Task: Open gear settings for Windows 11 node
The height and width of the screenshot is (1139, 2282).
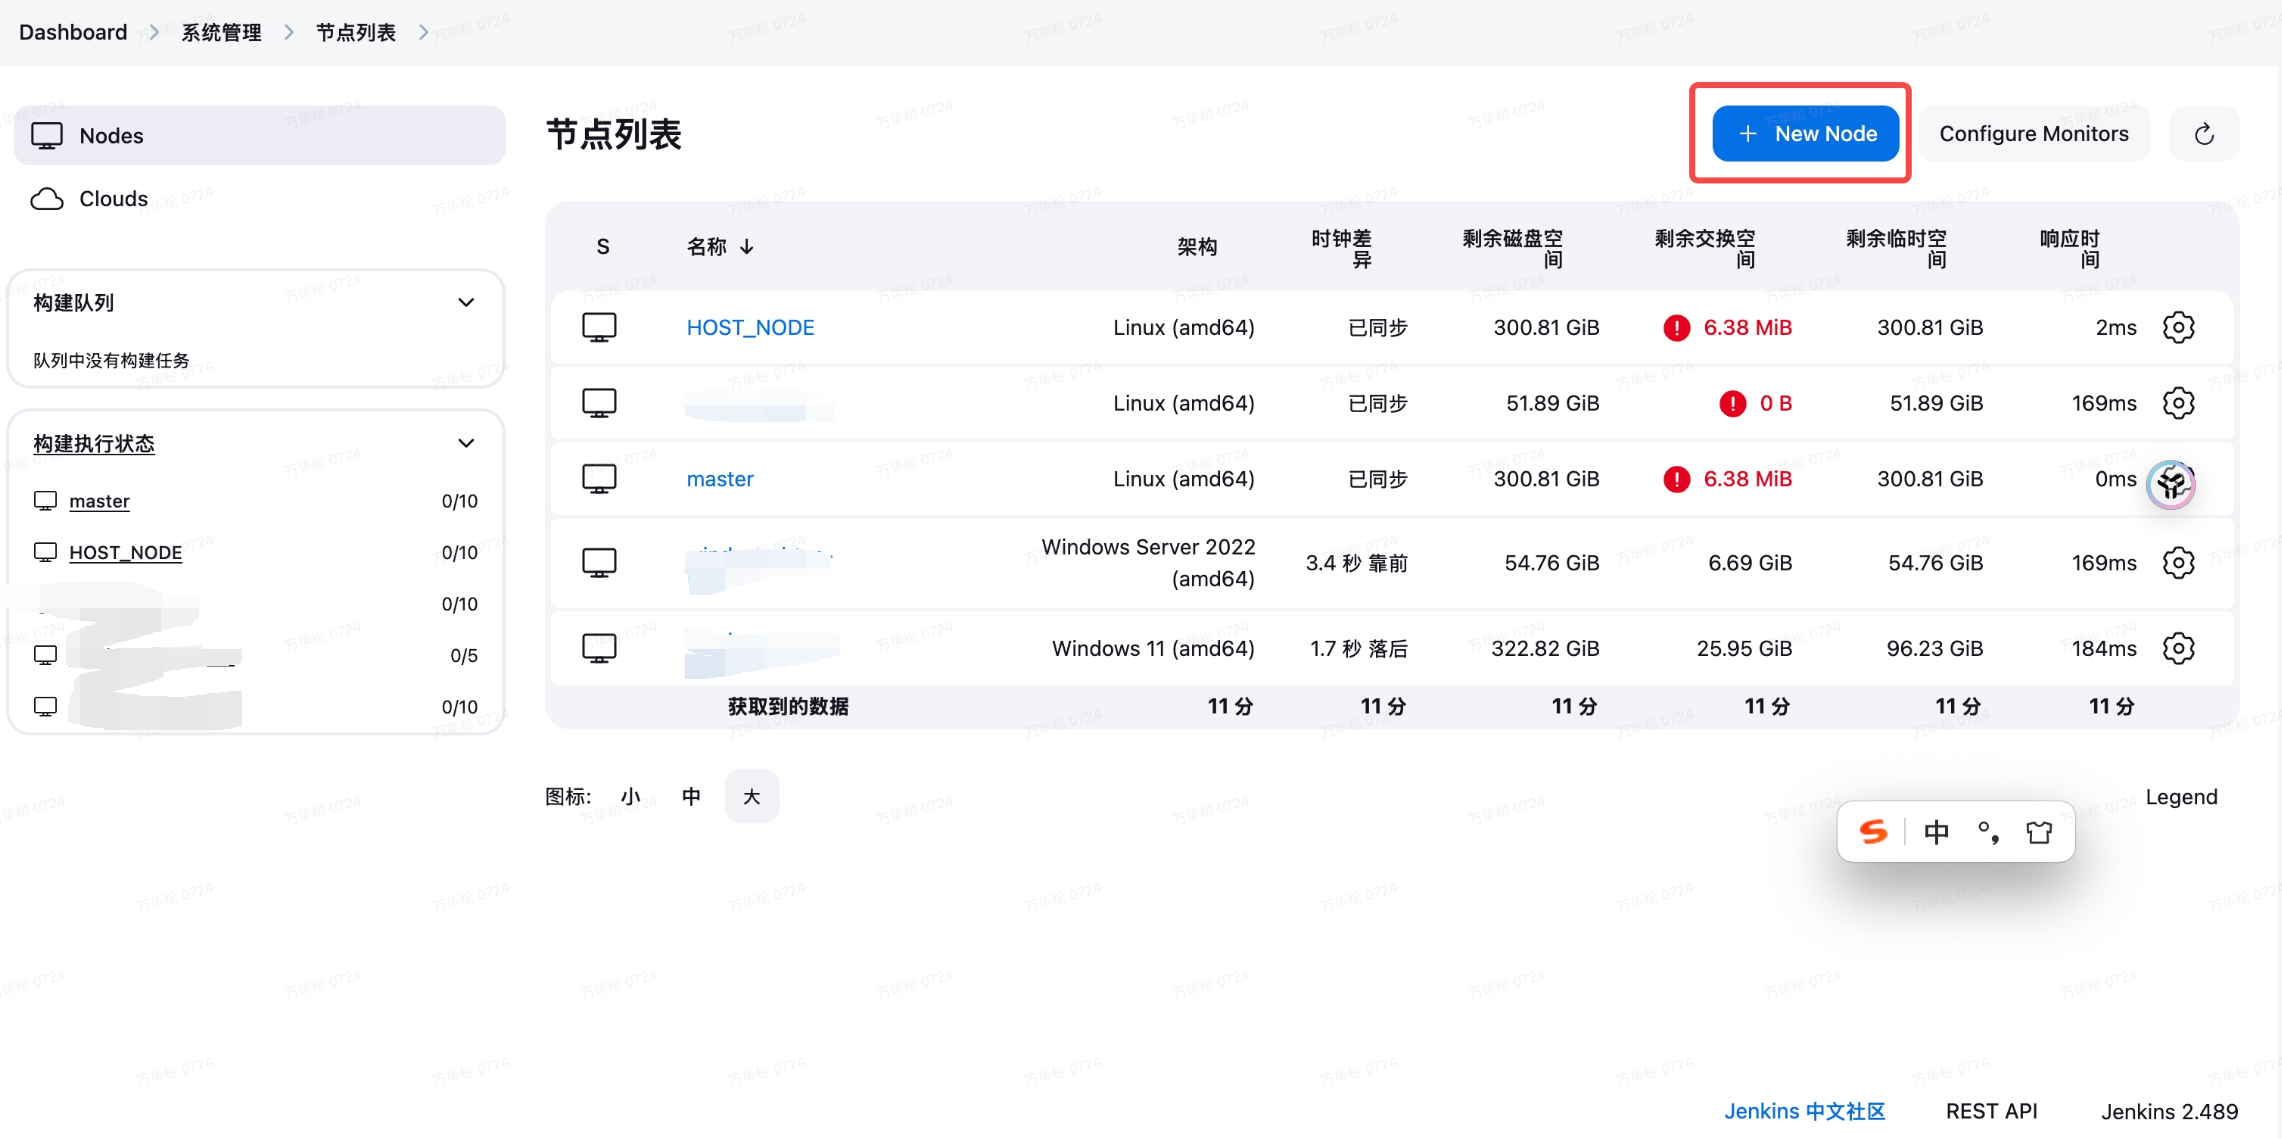Action: point(2178,648)
